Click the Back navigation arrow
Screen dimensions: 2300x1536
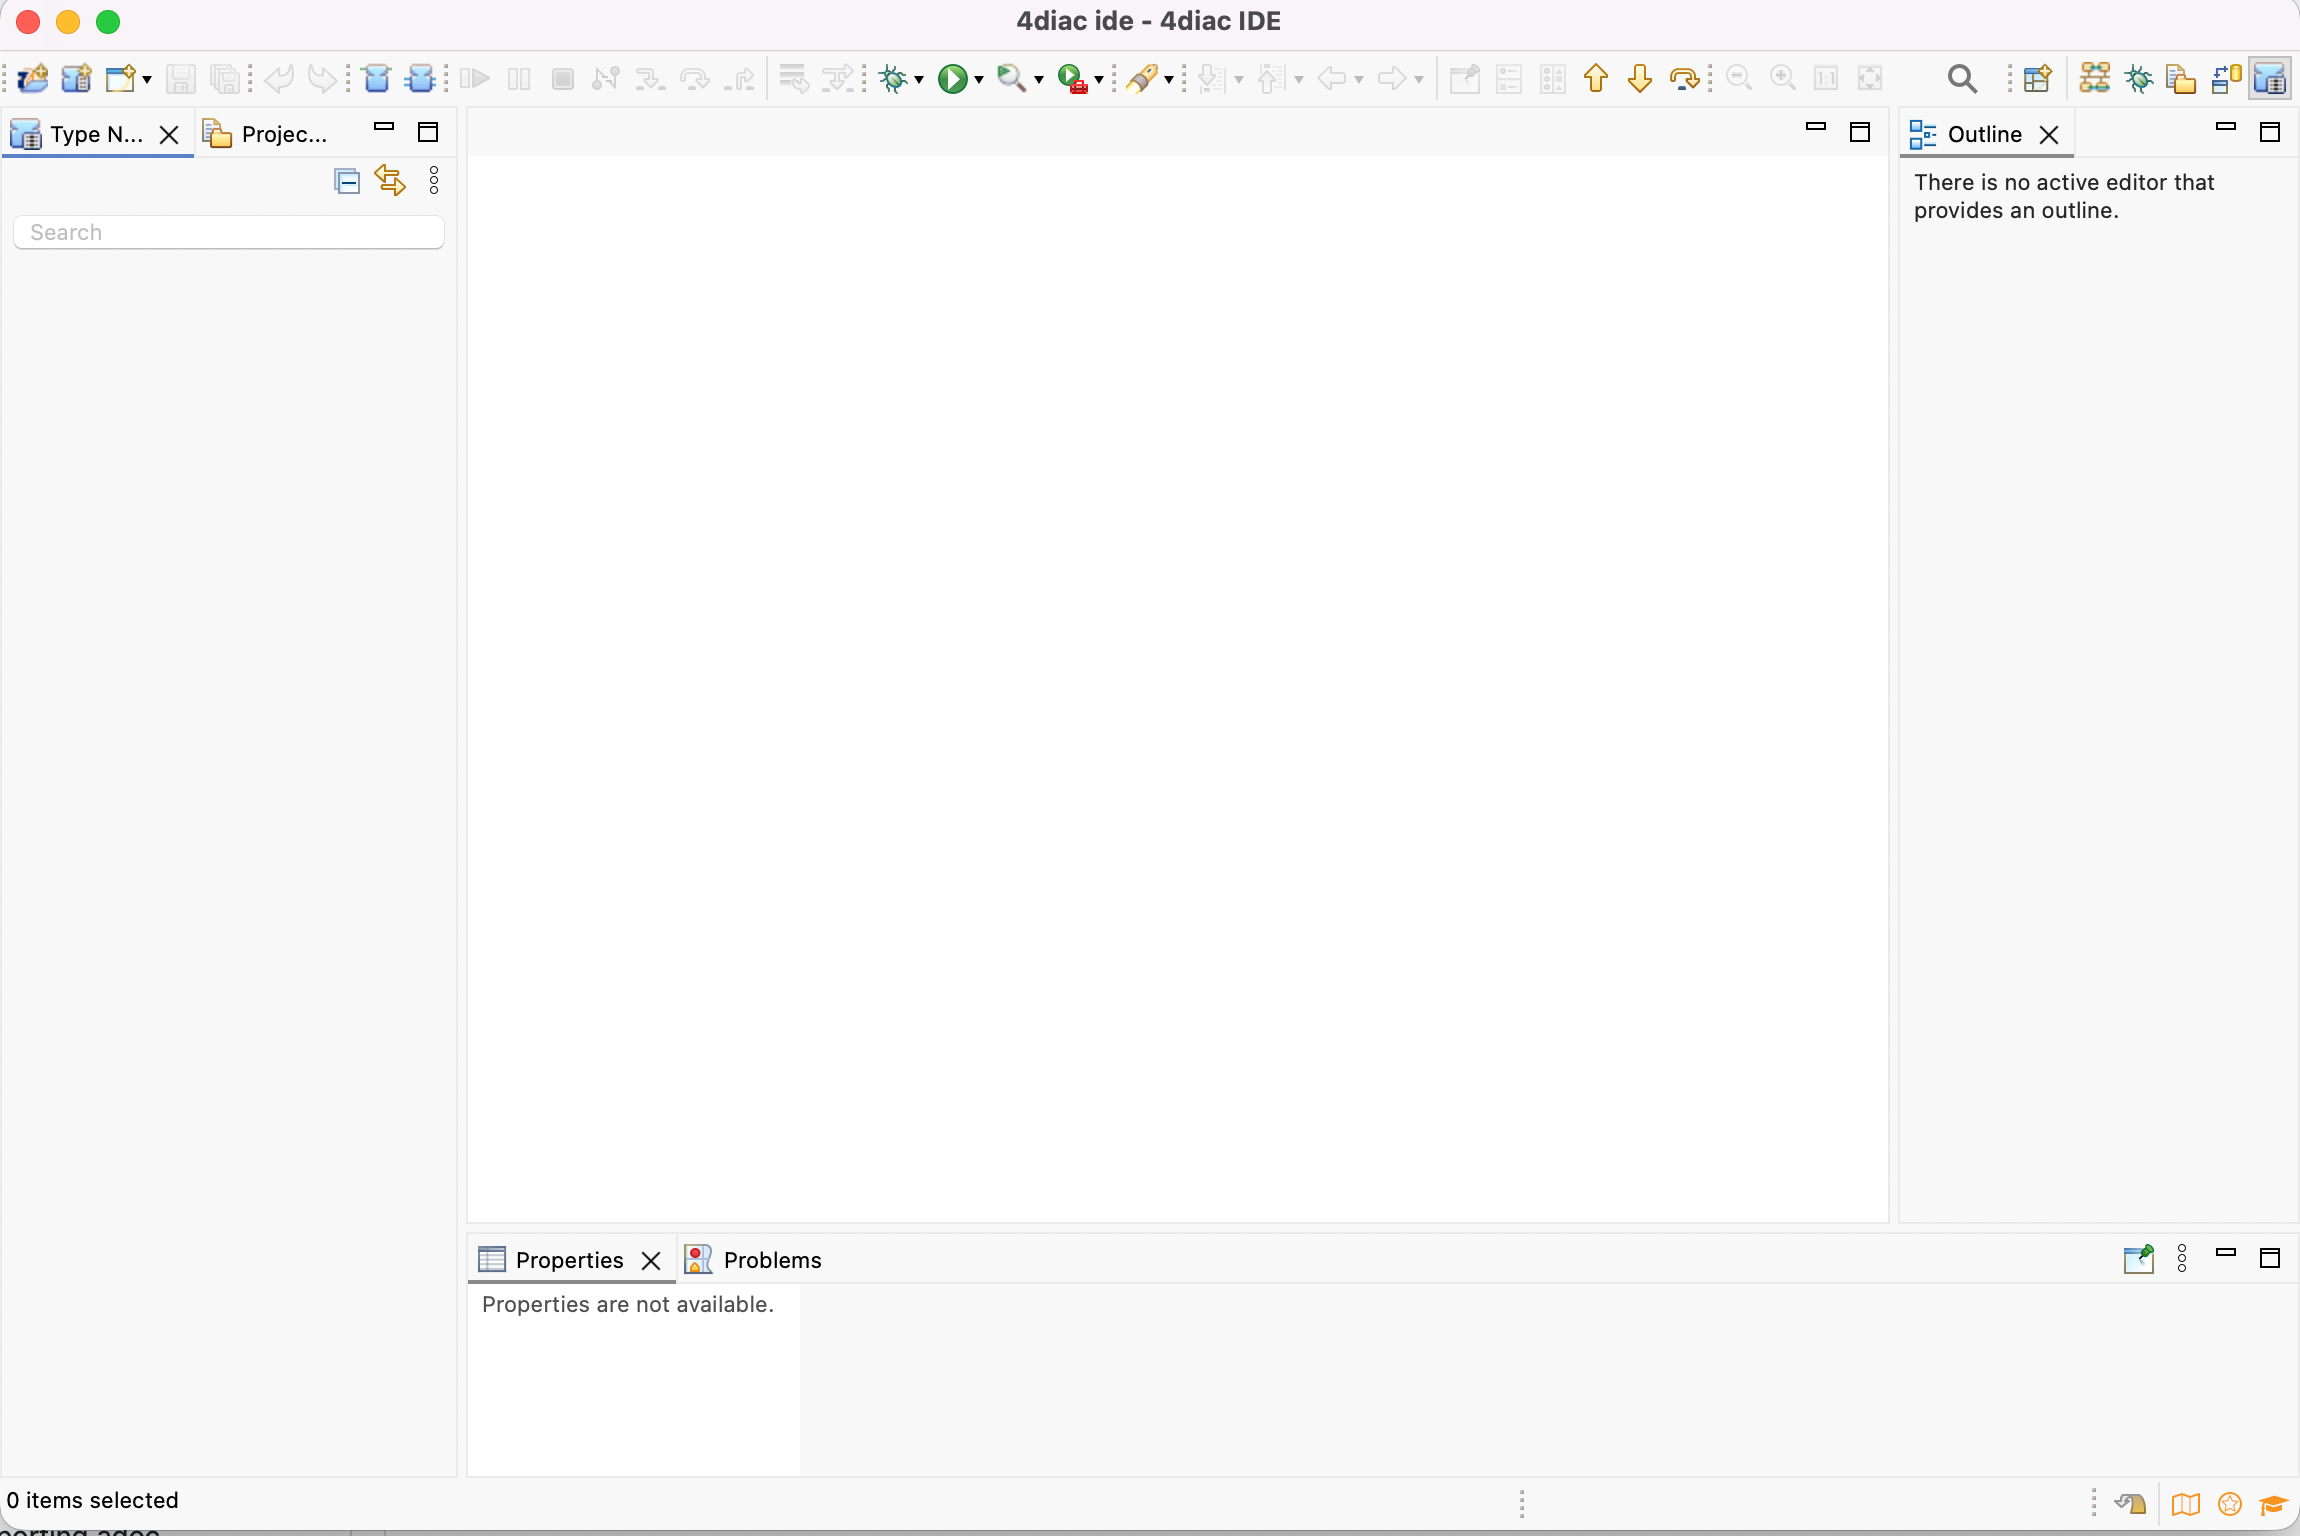1331,78
